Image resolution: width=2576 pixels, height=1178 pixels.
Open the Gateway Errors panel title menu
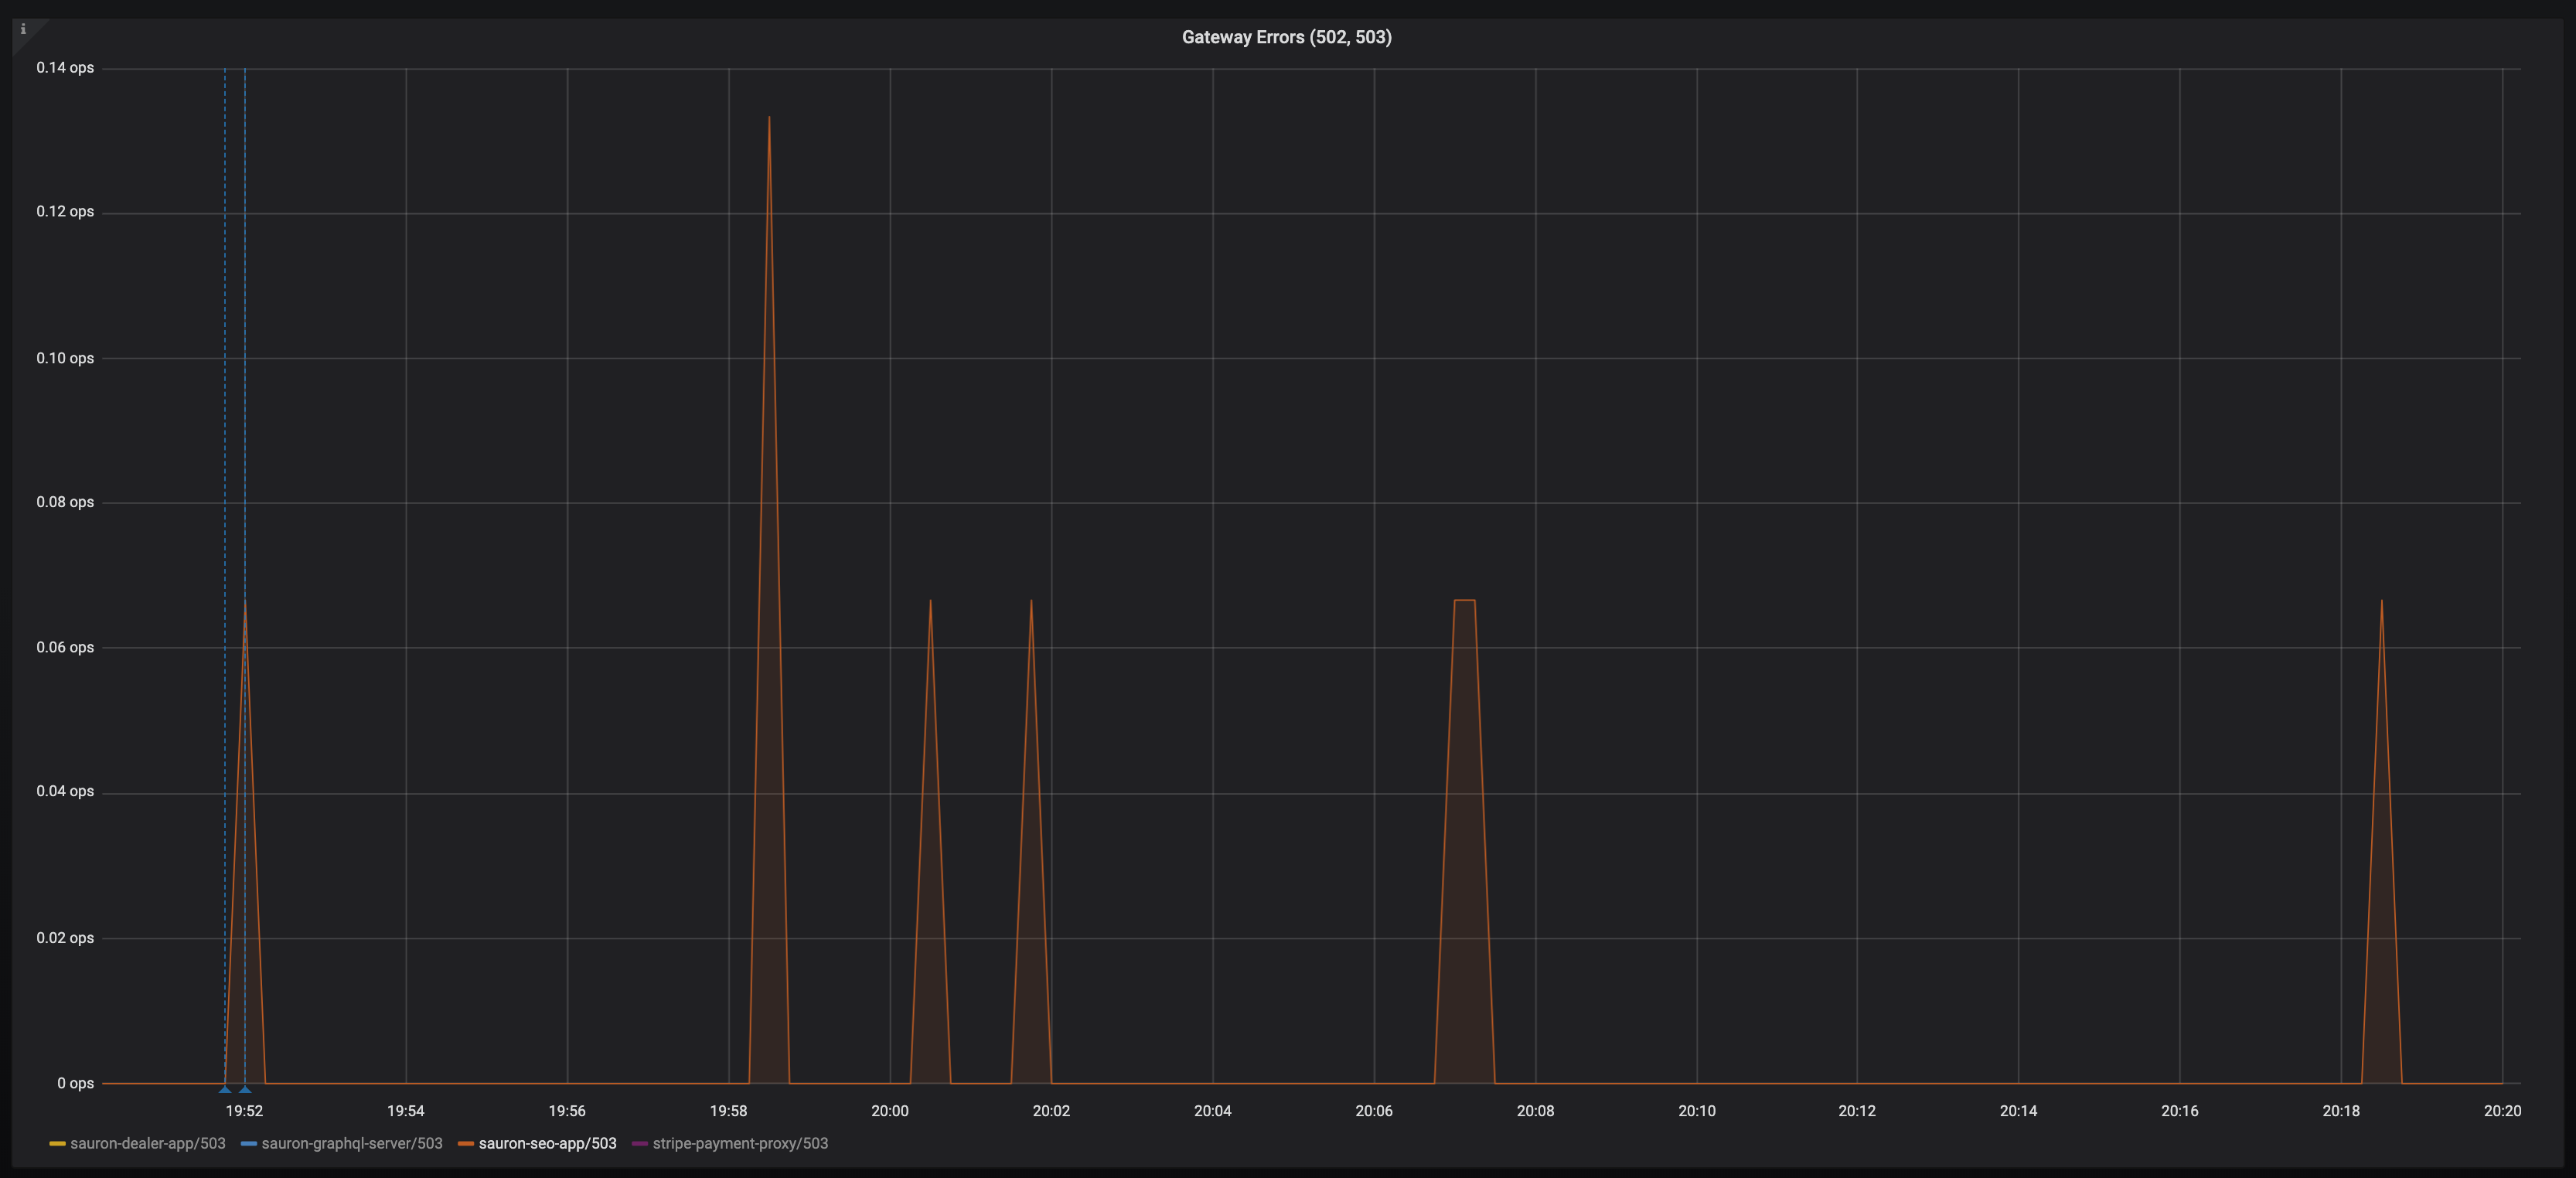1286,37
